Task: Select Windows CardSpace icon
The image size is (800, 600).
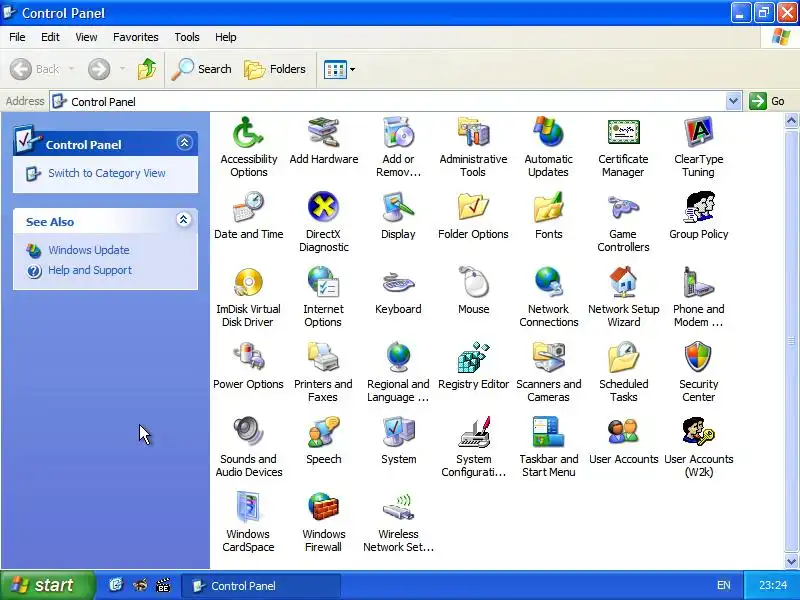Action: 248,507
